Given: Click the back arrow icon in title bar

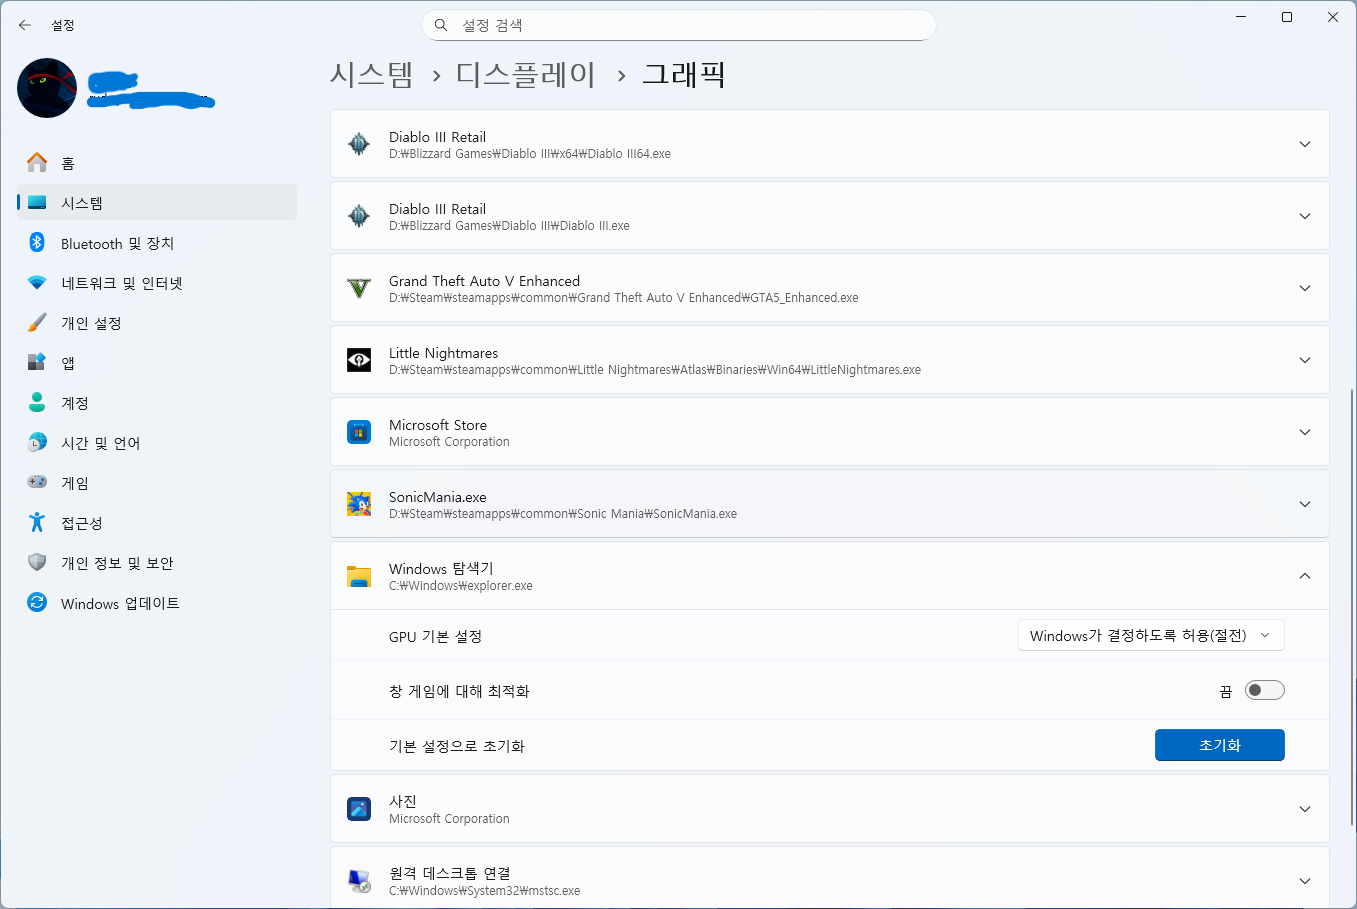Looking at the screenshot, I should (25, 25).
